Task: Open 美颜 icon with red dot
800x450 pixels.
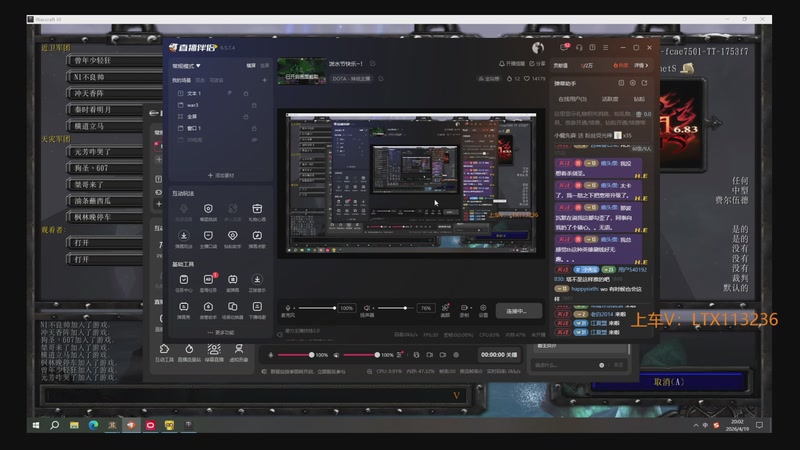Action: point(445,307)
